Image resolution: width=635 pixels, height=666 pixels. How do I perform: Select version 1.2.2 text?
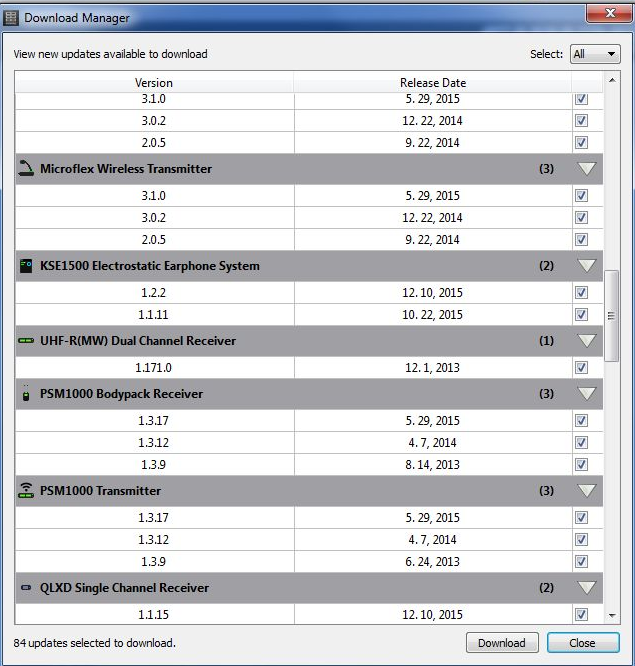coord(153,293)
